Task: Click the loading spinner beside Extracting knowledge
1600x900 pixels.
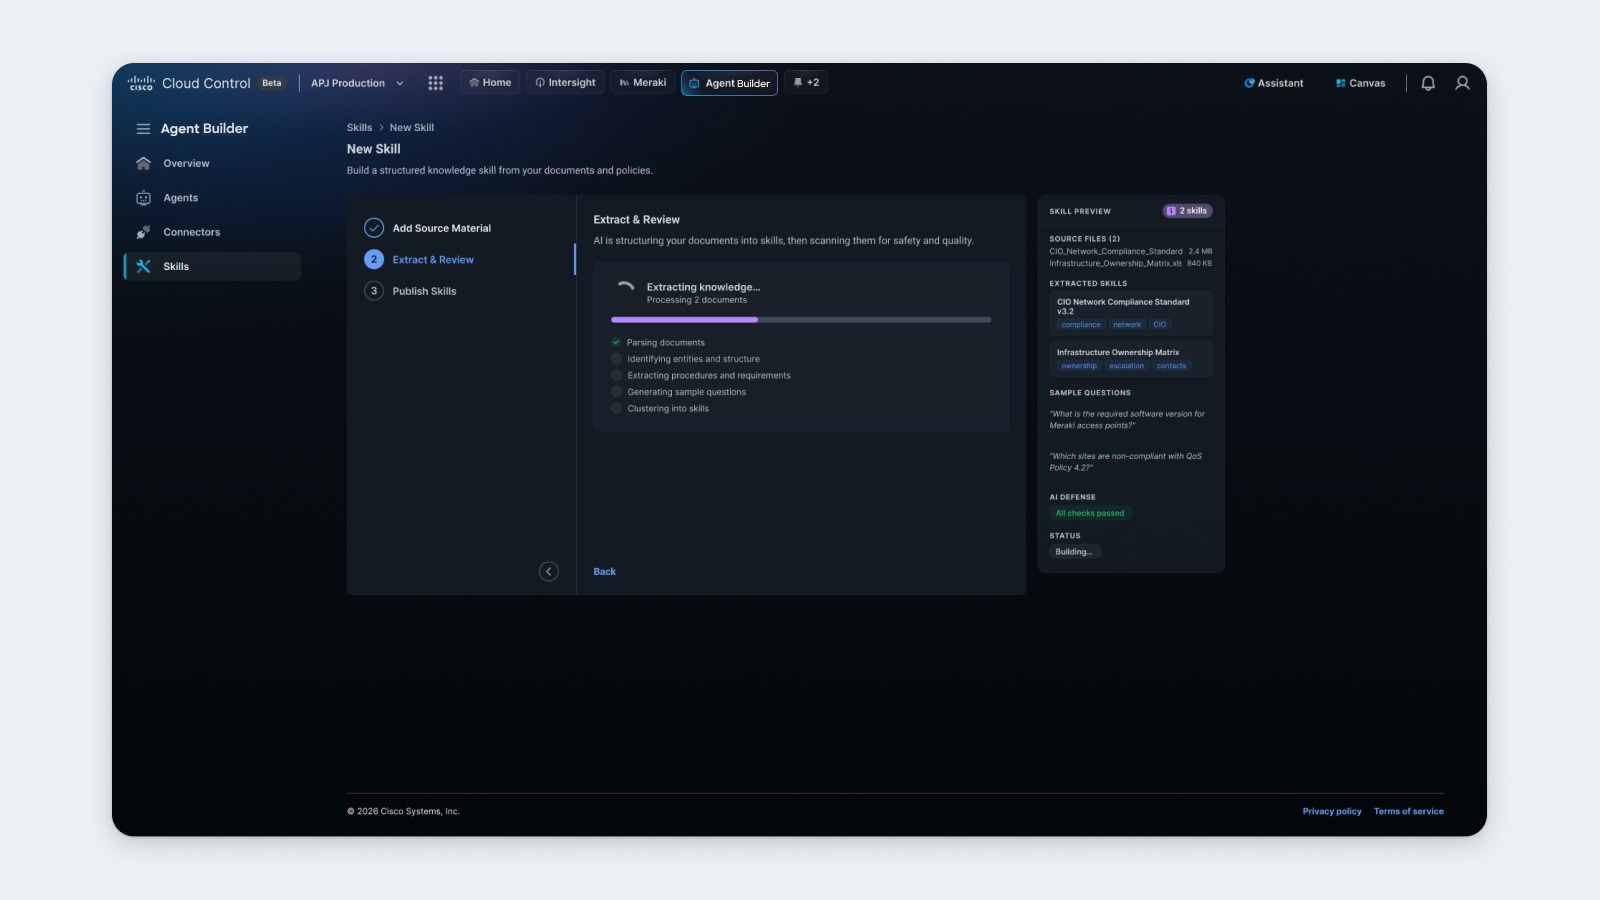Action: (x=626, y=287)
